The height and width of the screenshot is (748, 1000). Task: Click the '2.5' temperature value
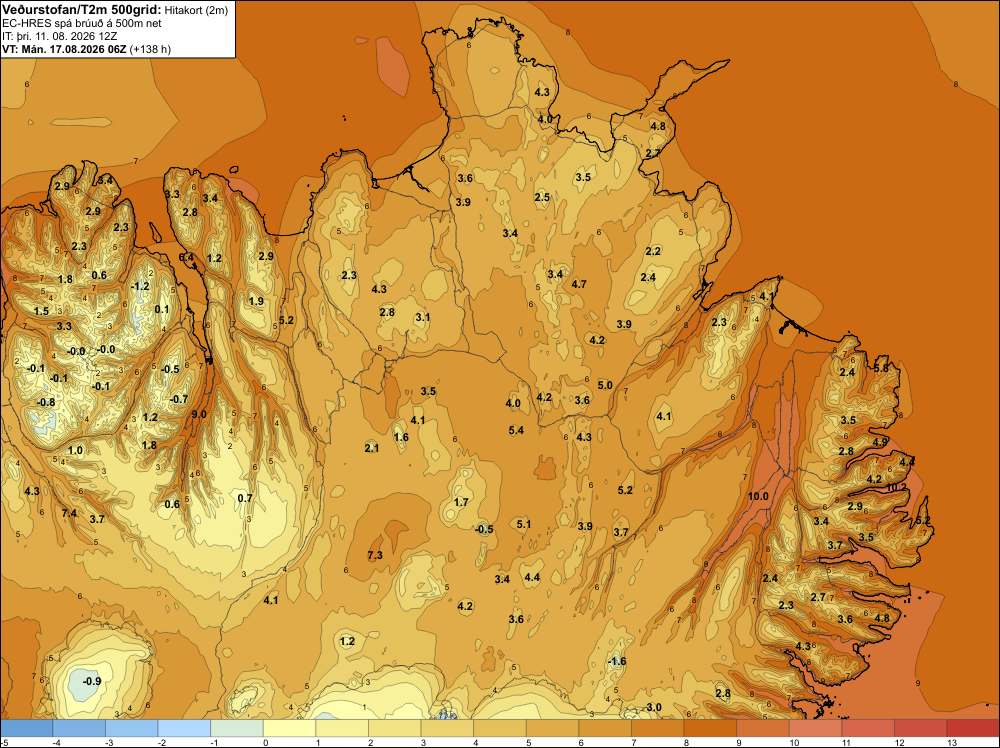542,198
